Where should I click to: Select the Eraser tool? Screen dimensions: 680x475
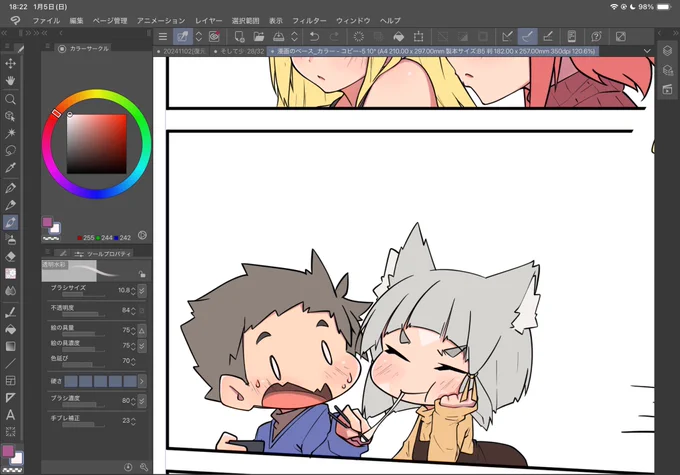tap(10, 256)
